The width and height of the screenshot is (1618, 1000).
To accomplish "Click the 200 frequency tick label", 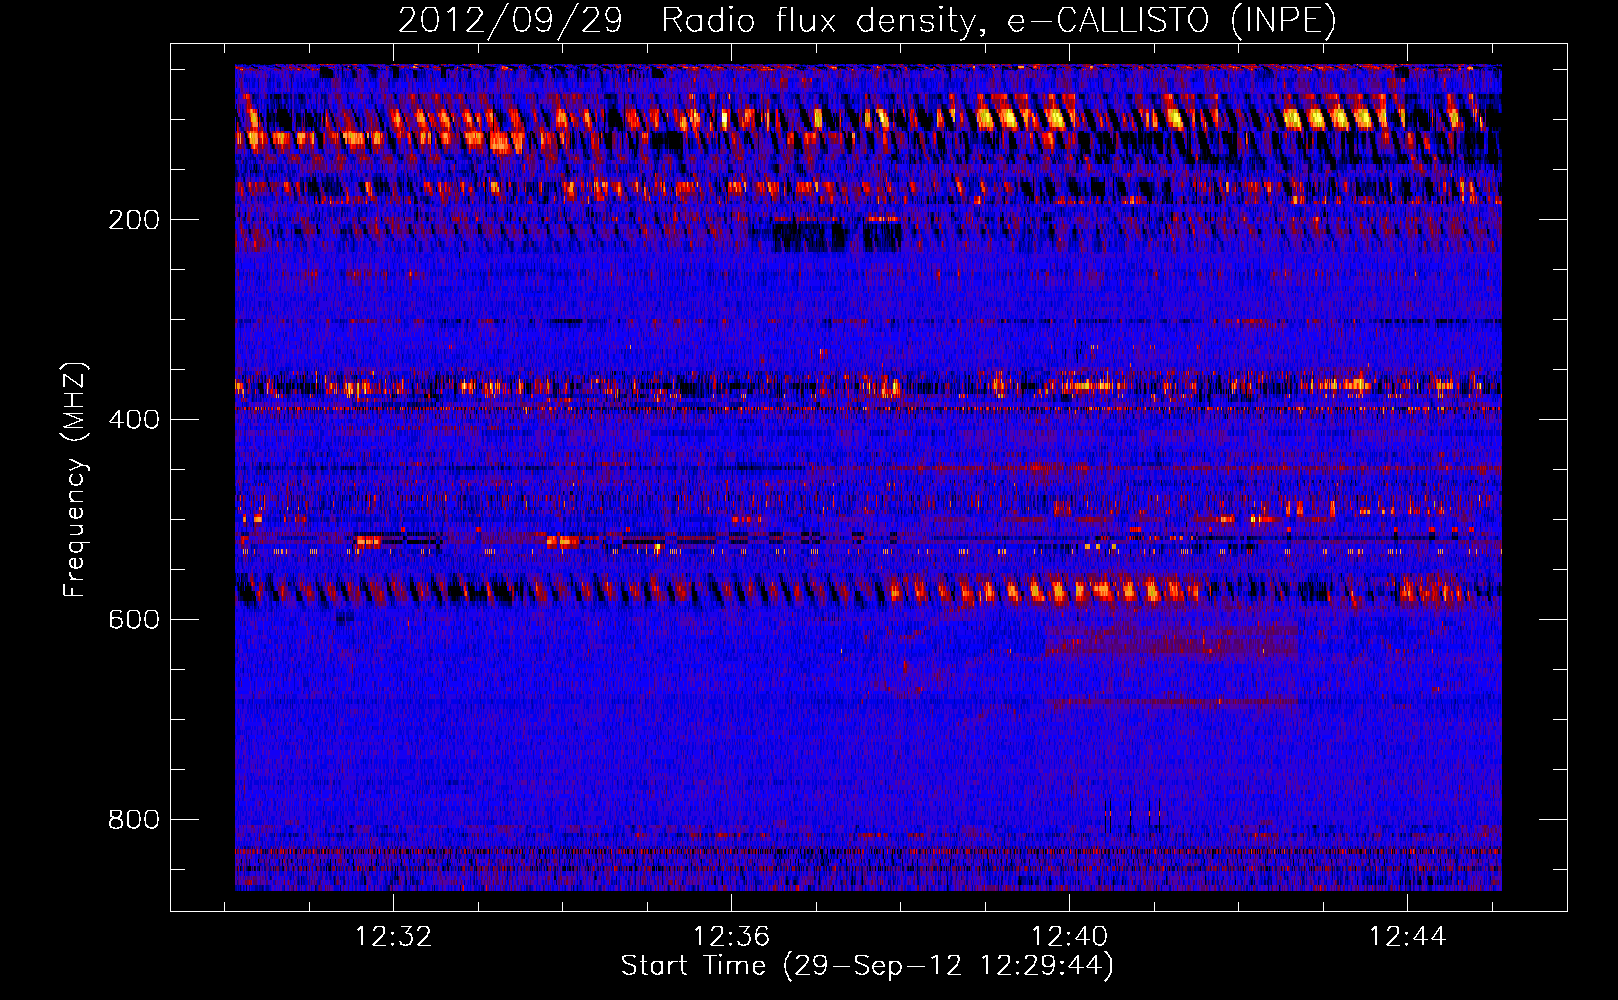I will (134, 220).
